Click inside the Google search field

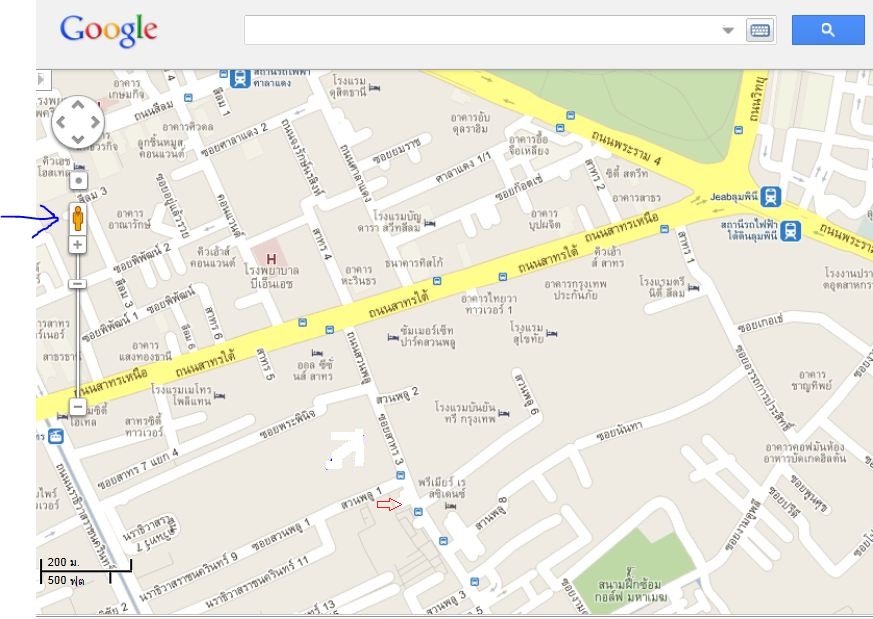[x=482, y=30]
